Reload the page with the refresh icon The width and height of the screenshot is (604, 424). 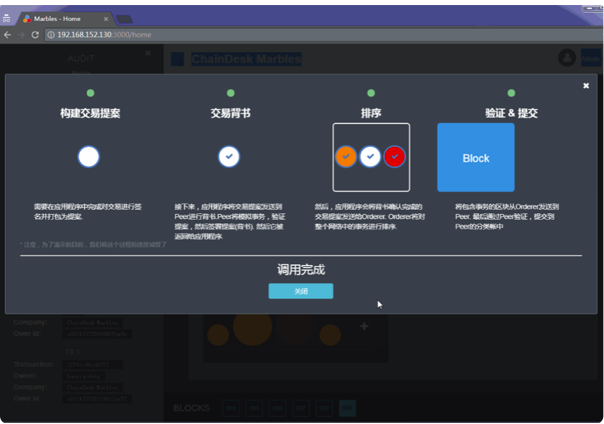point(36,34)
